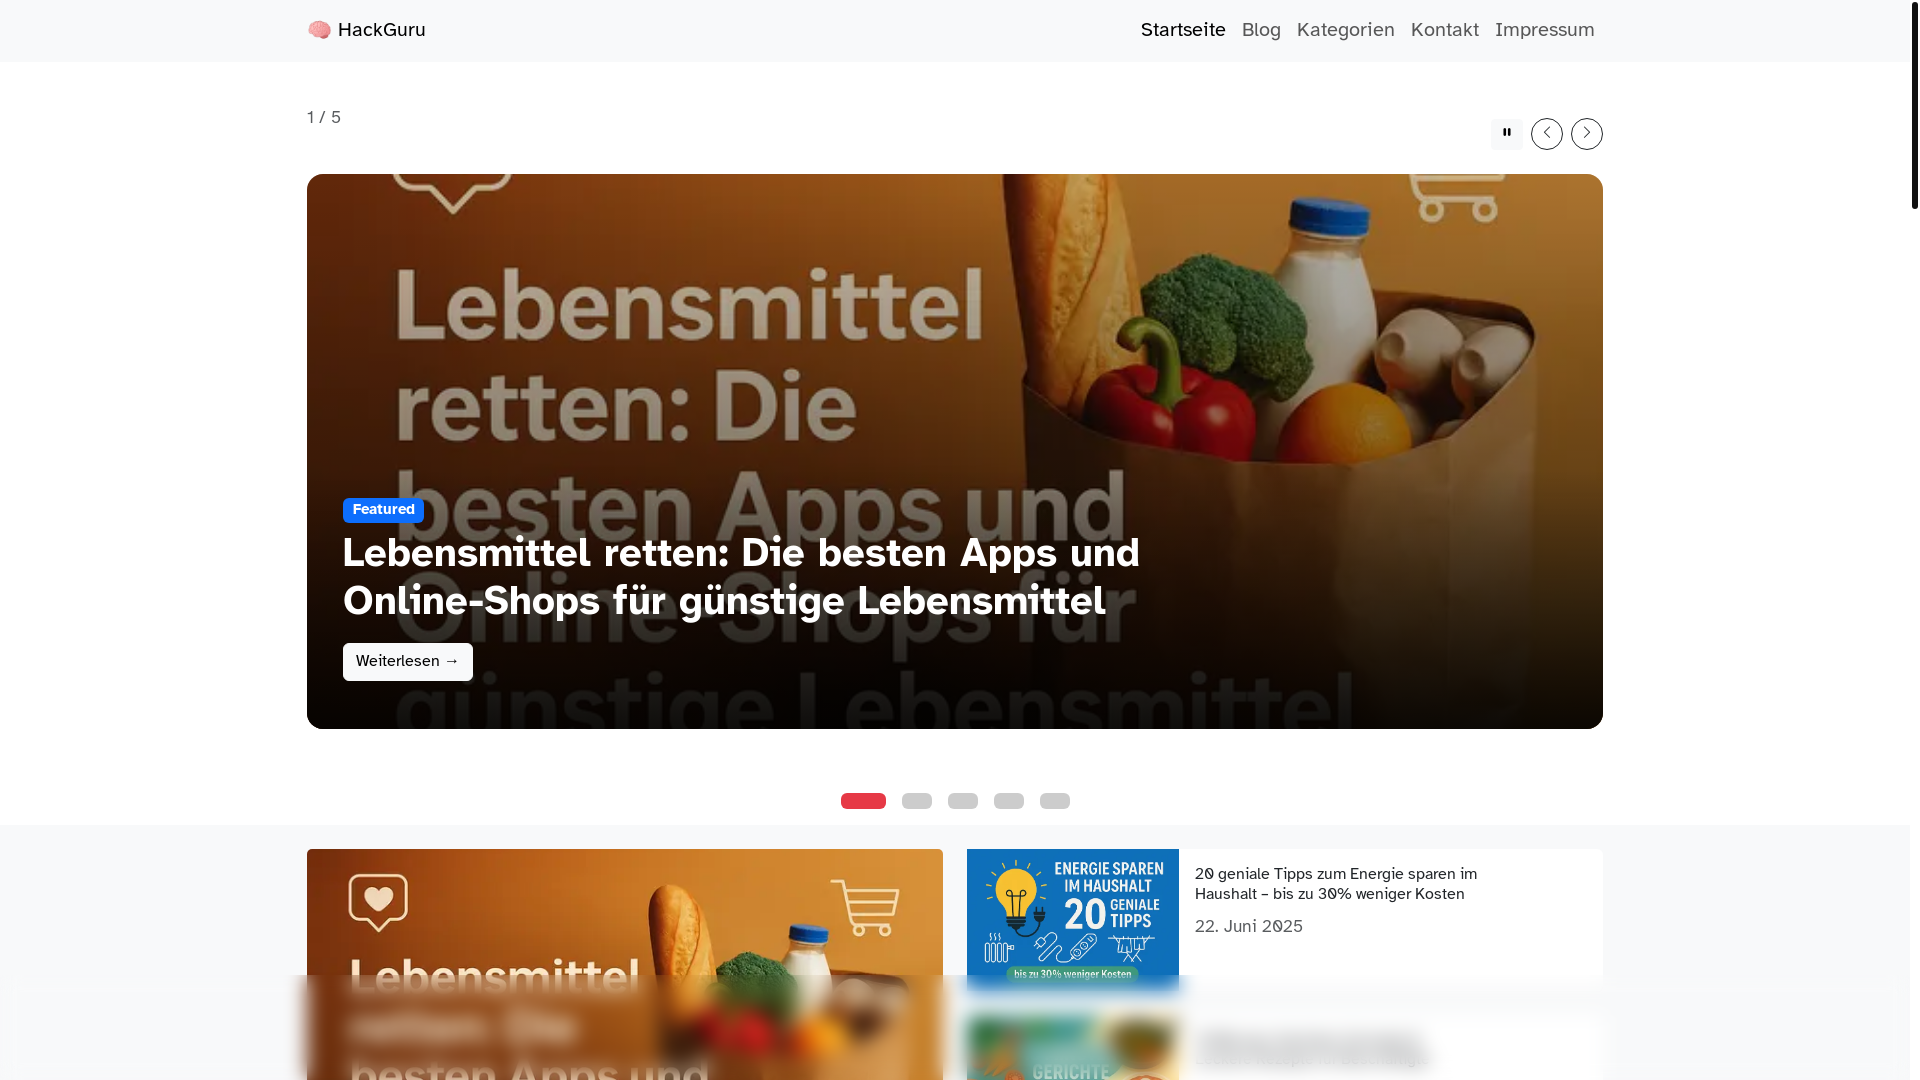Open featured article headline Lebensmittel retten
The image size is (1920, 1080).
pyautogui.click(x=741, y=577)
